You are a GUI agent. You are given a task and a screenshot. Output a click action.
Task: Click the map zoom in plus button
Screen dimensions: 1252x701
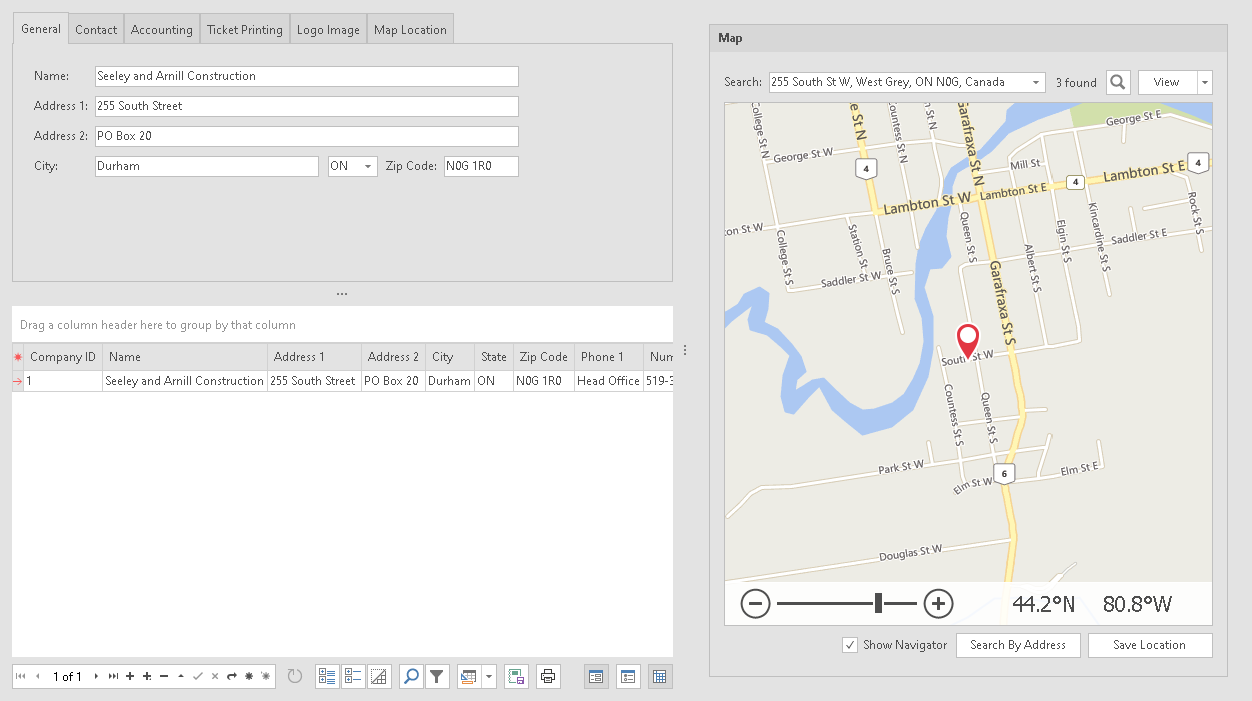click(937, 603)
